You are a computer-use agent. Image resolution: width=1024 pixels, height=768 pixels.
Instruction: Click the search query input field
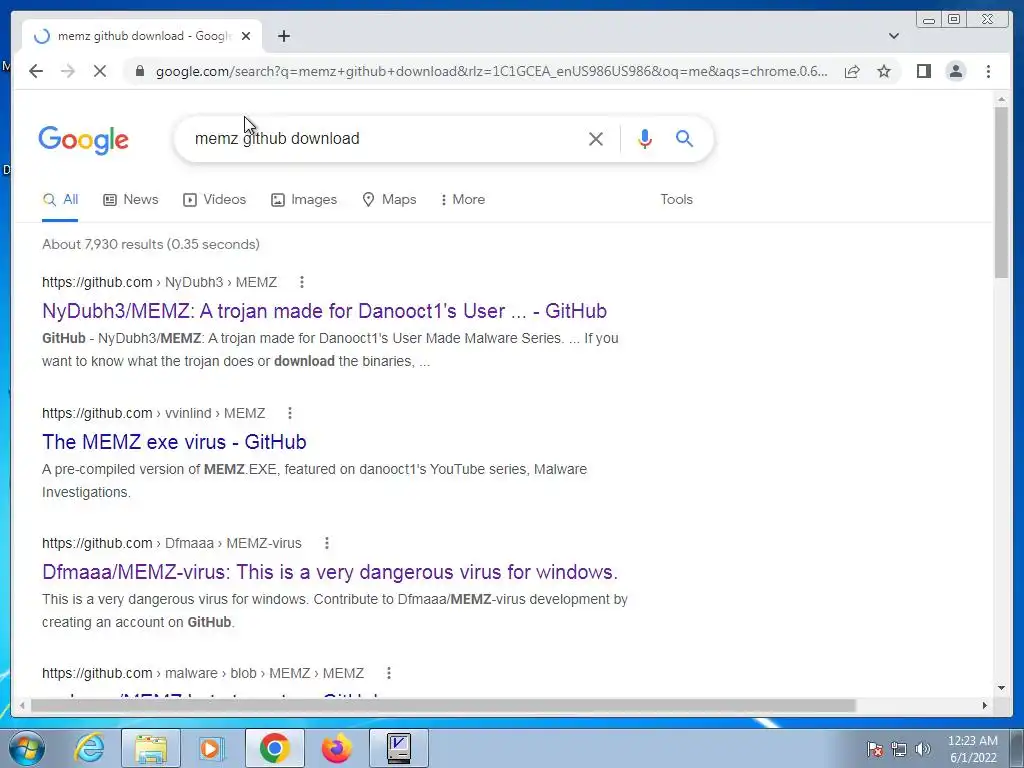[385, 138]
